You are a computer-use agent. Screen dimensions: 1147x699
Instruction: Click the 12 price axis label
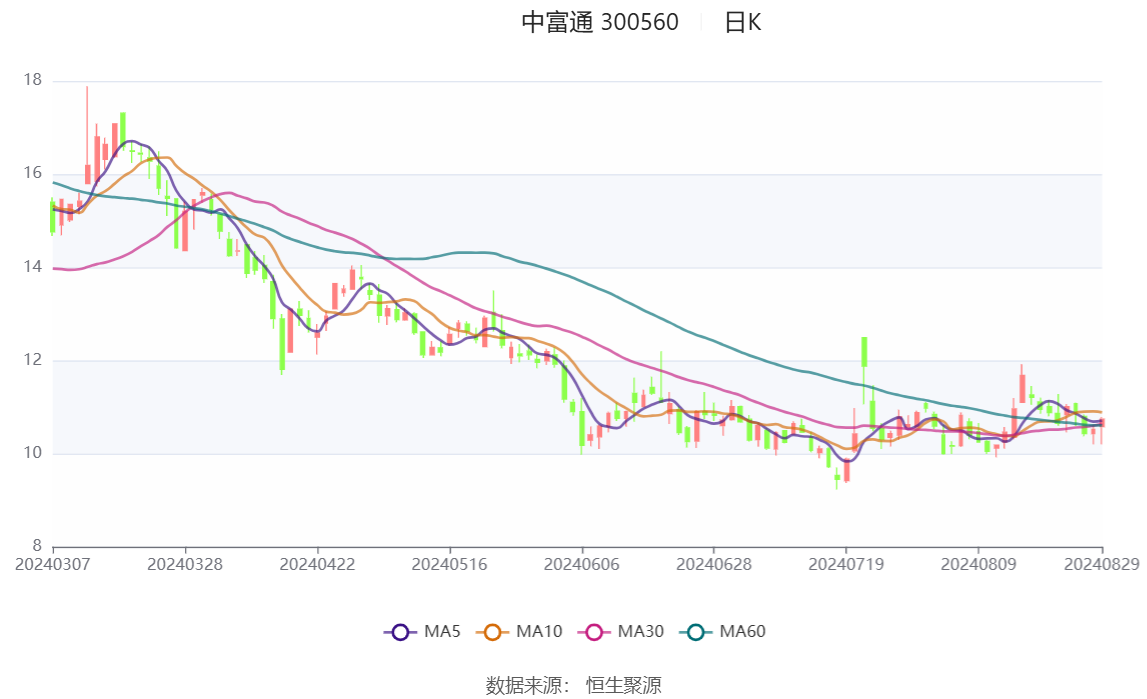33,360
